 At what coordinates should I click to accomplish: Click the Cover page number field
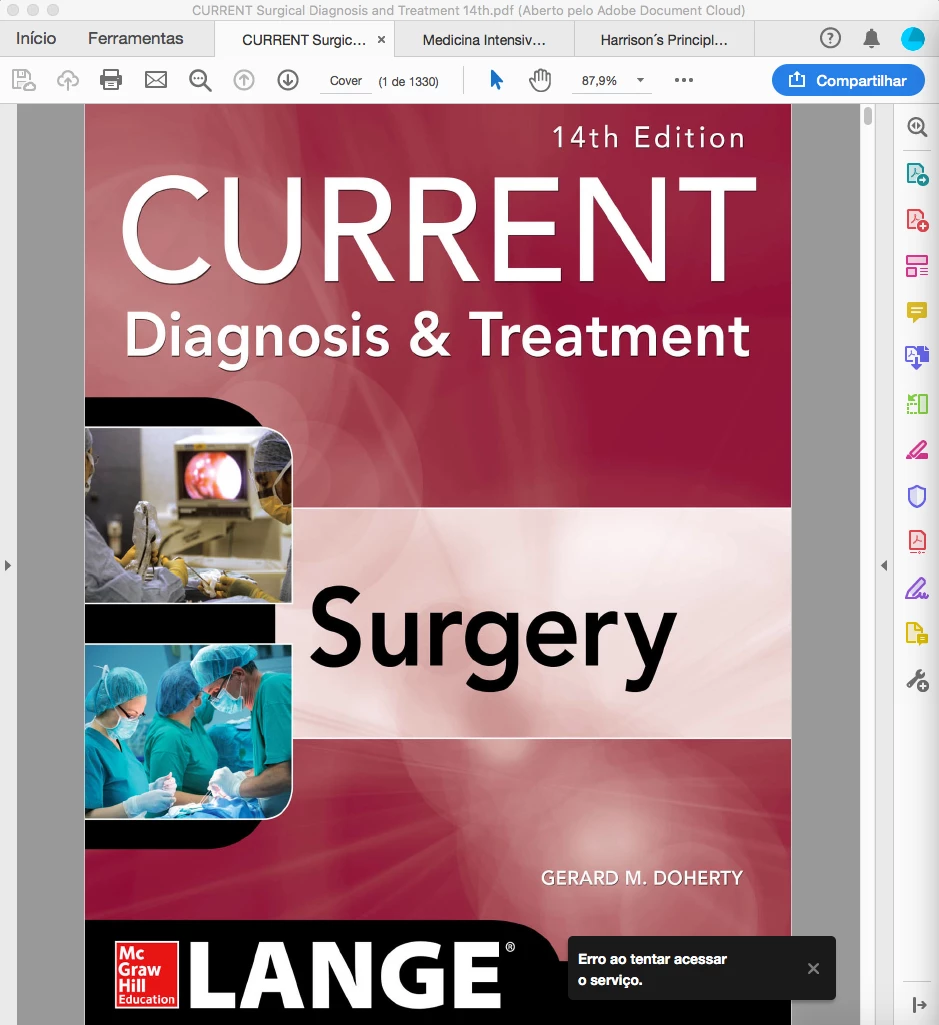[346, 81]
